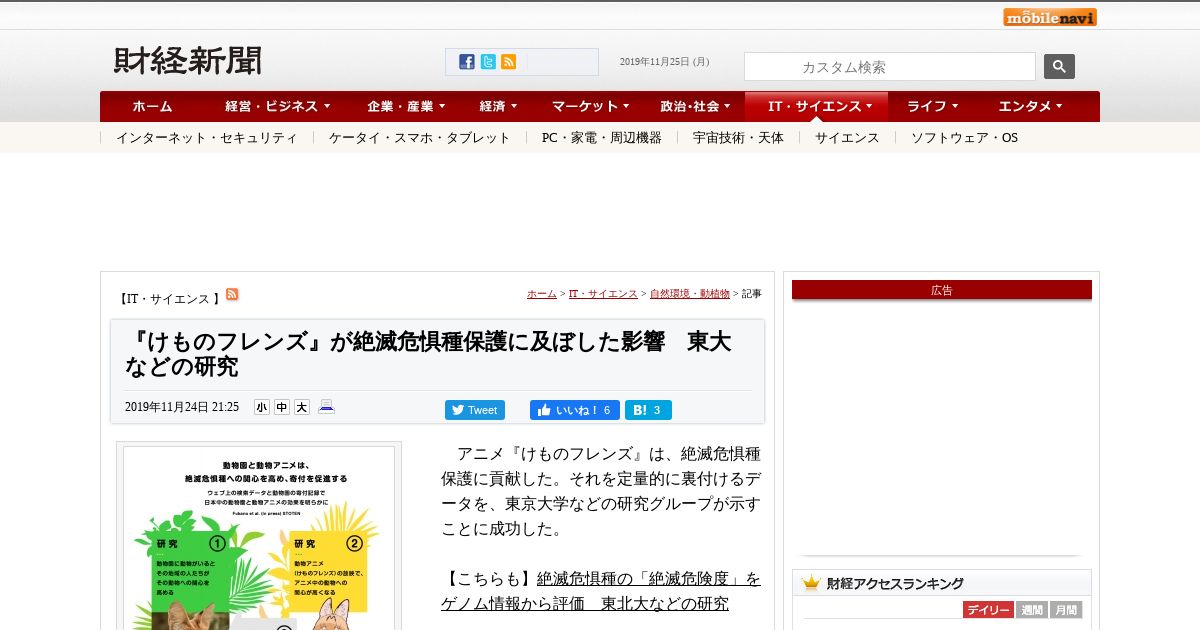The image size is (1200, 630).
Task: Open ソフトウェア・OS subcategory
Action: click(x=964, y=138)
